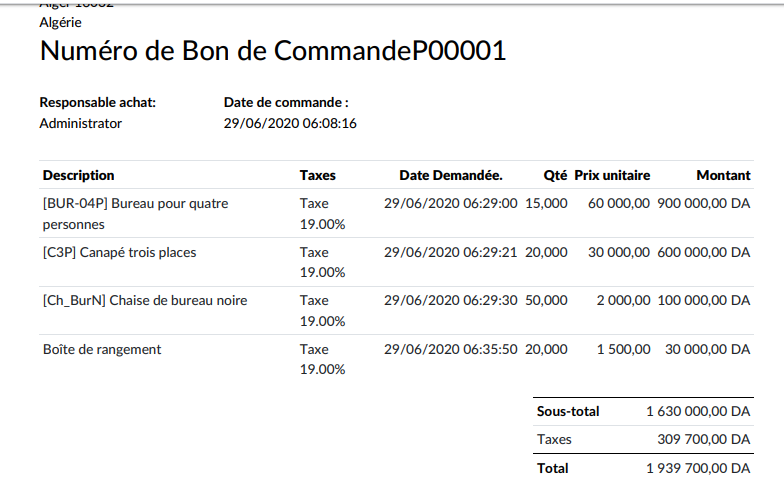Click the Prix unitaire column header

click(612, 175)
